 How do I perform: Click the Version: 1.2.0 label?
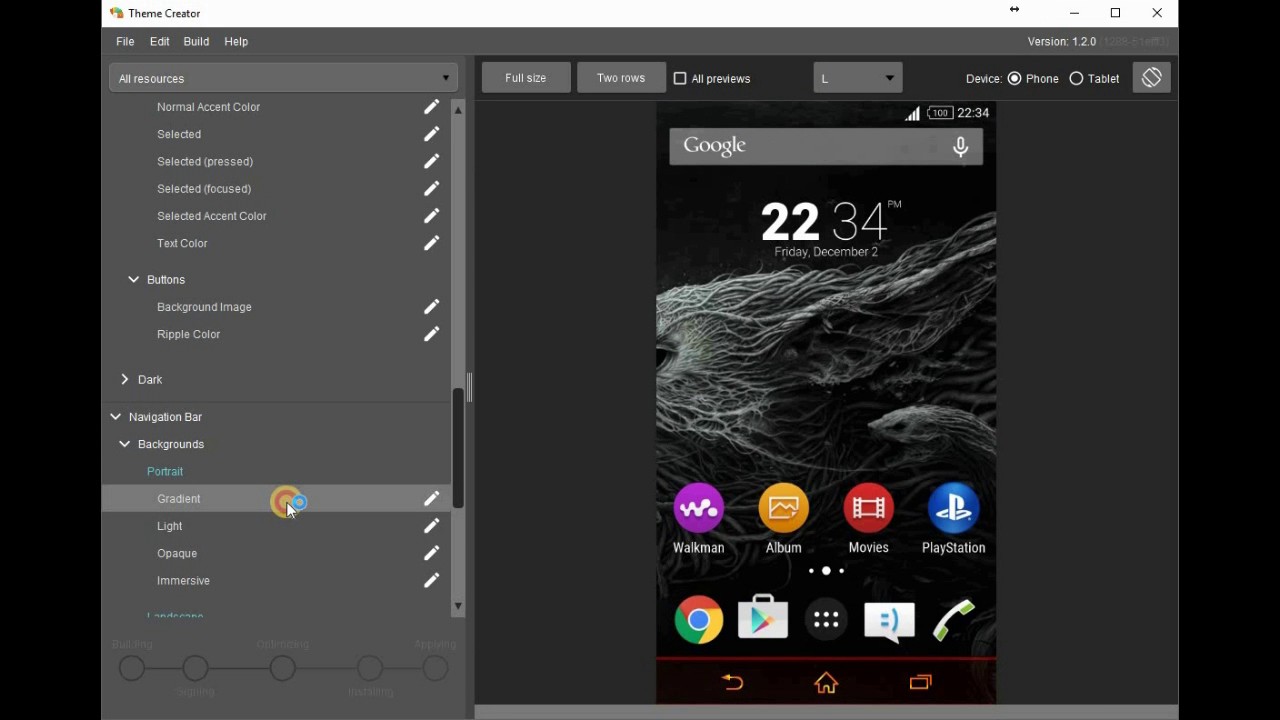pos(1062,42)
